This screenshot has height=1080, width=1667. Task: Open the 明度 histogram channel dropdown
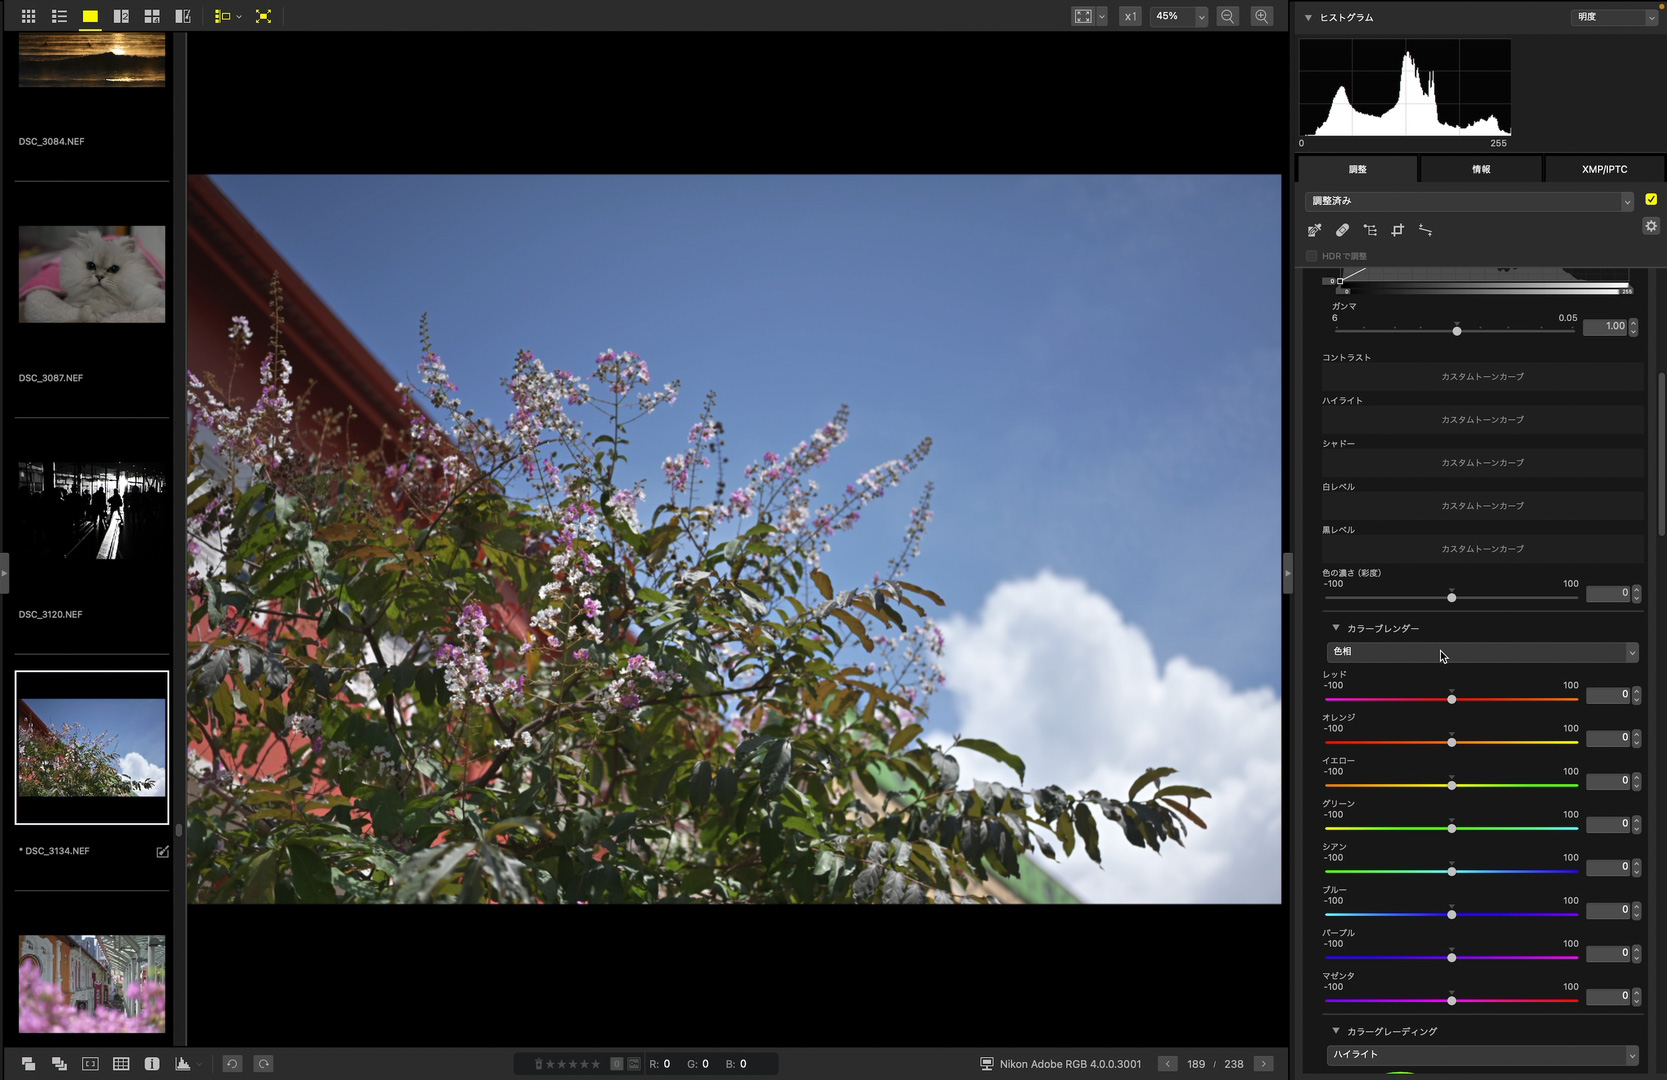click(x=1614, y=17)
